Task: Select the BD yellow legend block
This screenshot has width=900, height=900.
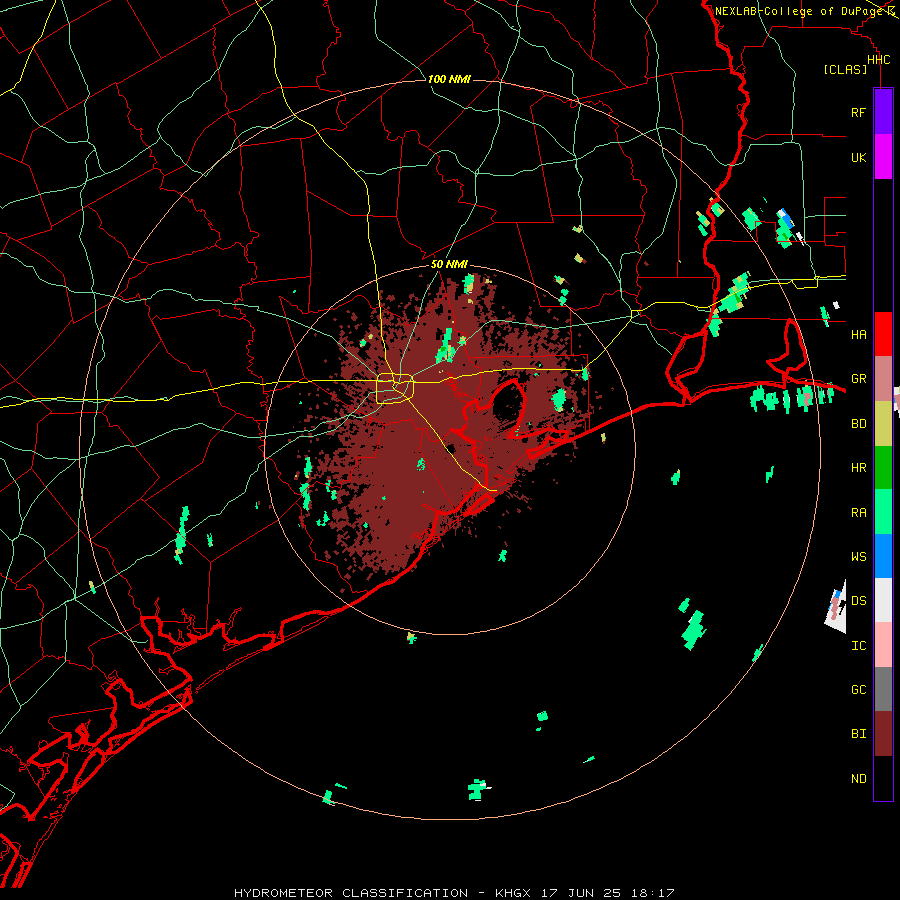Action: pos(883,423)
